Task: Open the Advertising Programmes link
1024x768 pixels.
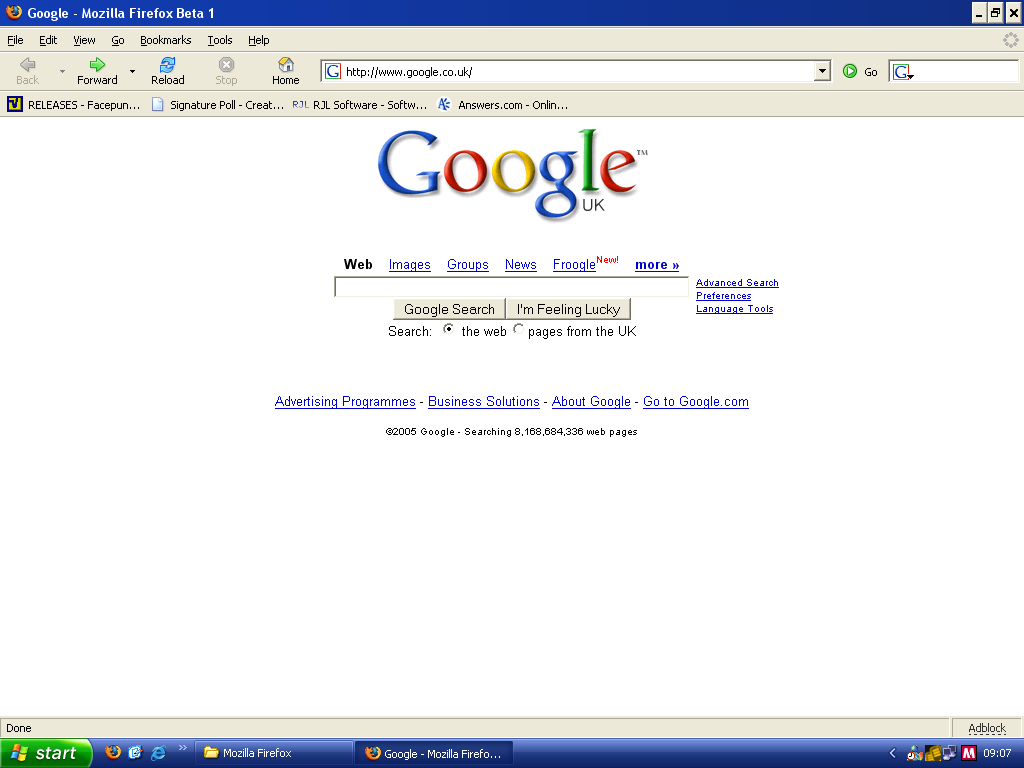Action: coord(345,402)
